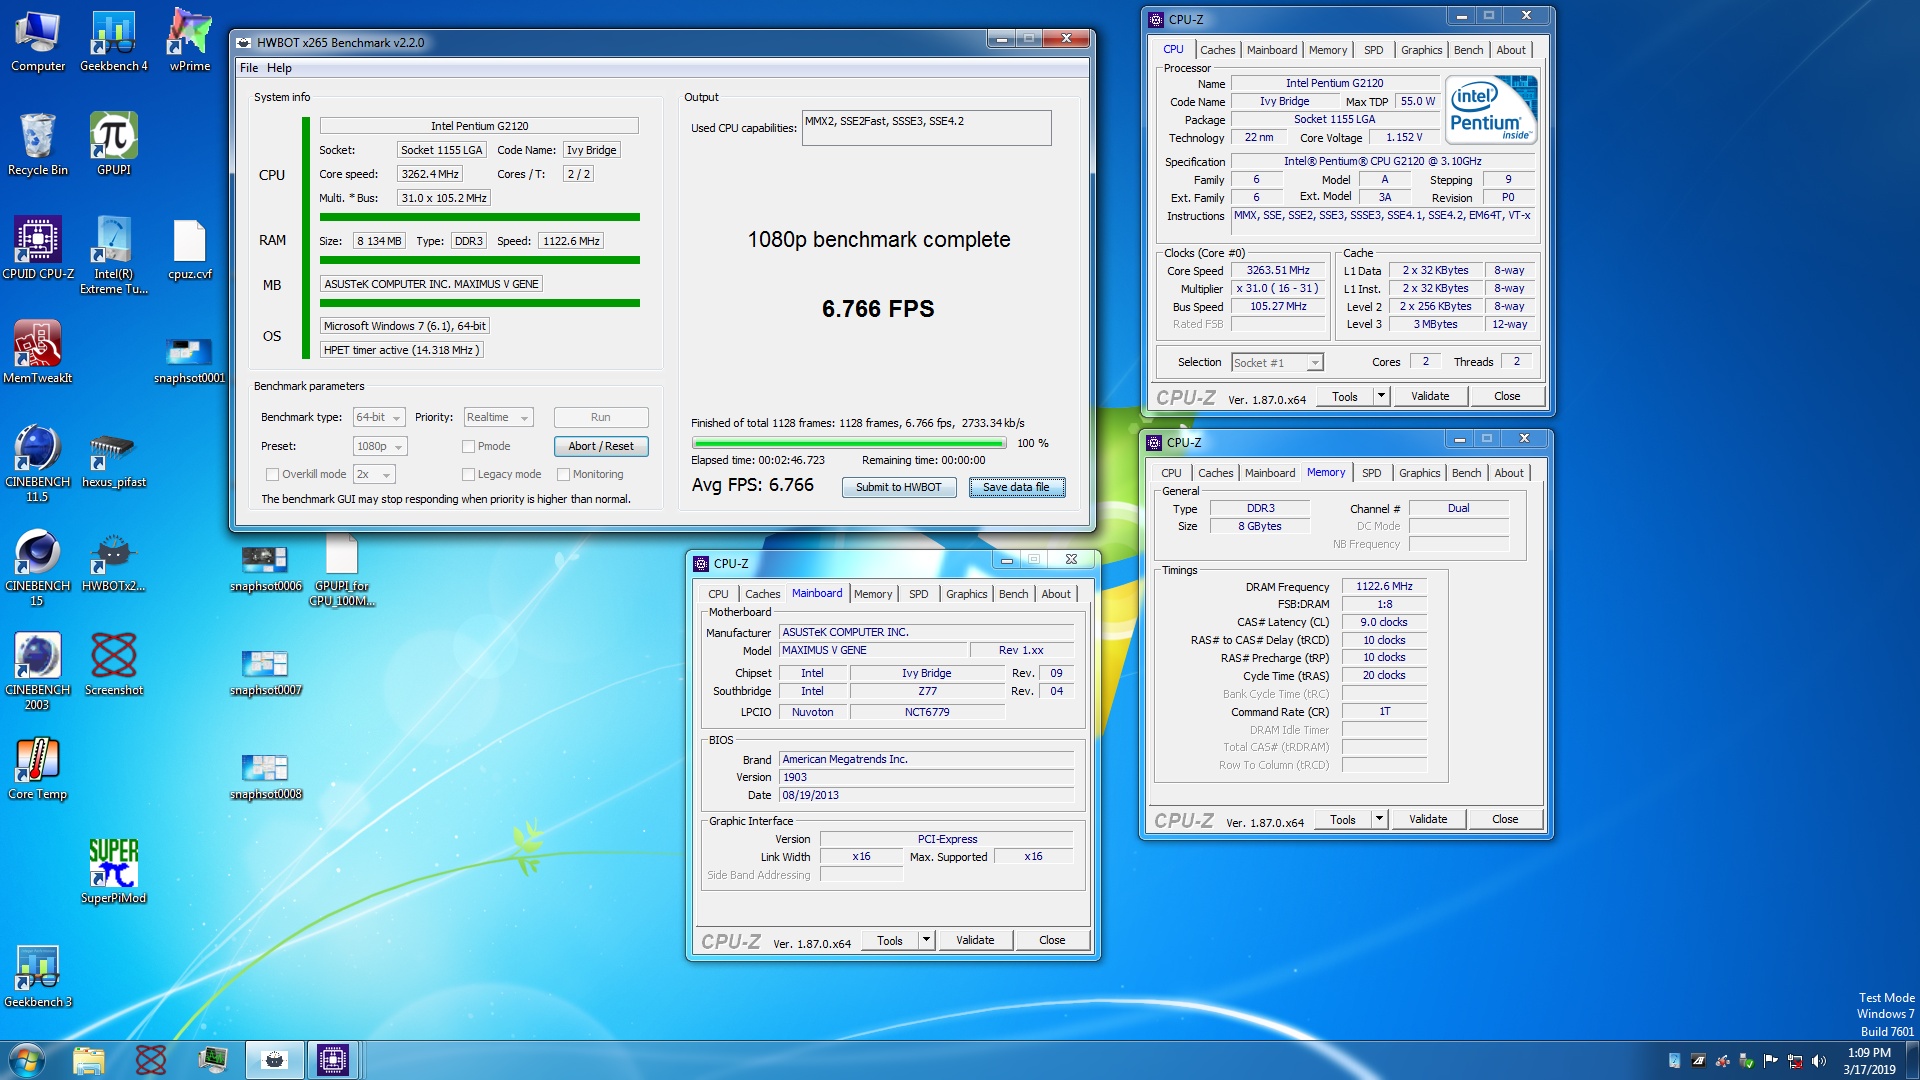This screenshot has width=1920, height=1080.
Task: Open the Recycle Bin
Action: click(38, 145)
